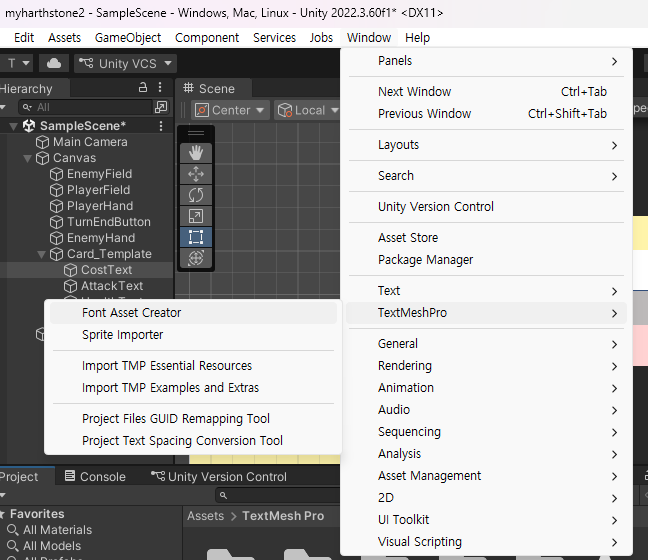This screenshot has height=560, width=648.
Task: Choose Project Files GUID Remapping Tool
Action: click(x=193, y=419)
